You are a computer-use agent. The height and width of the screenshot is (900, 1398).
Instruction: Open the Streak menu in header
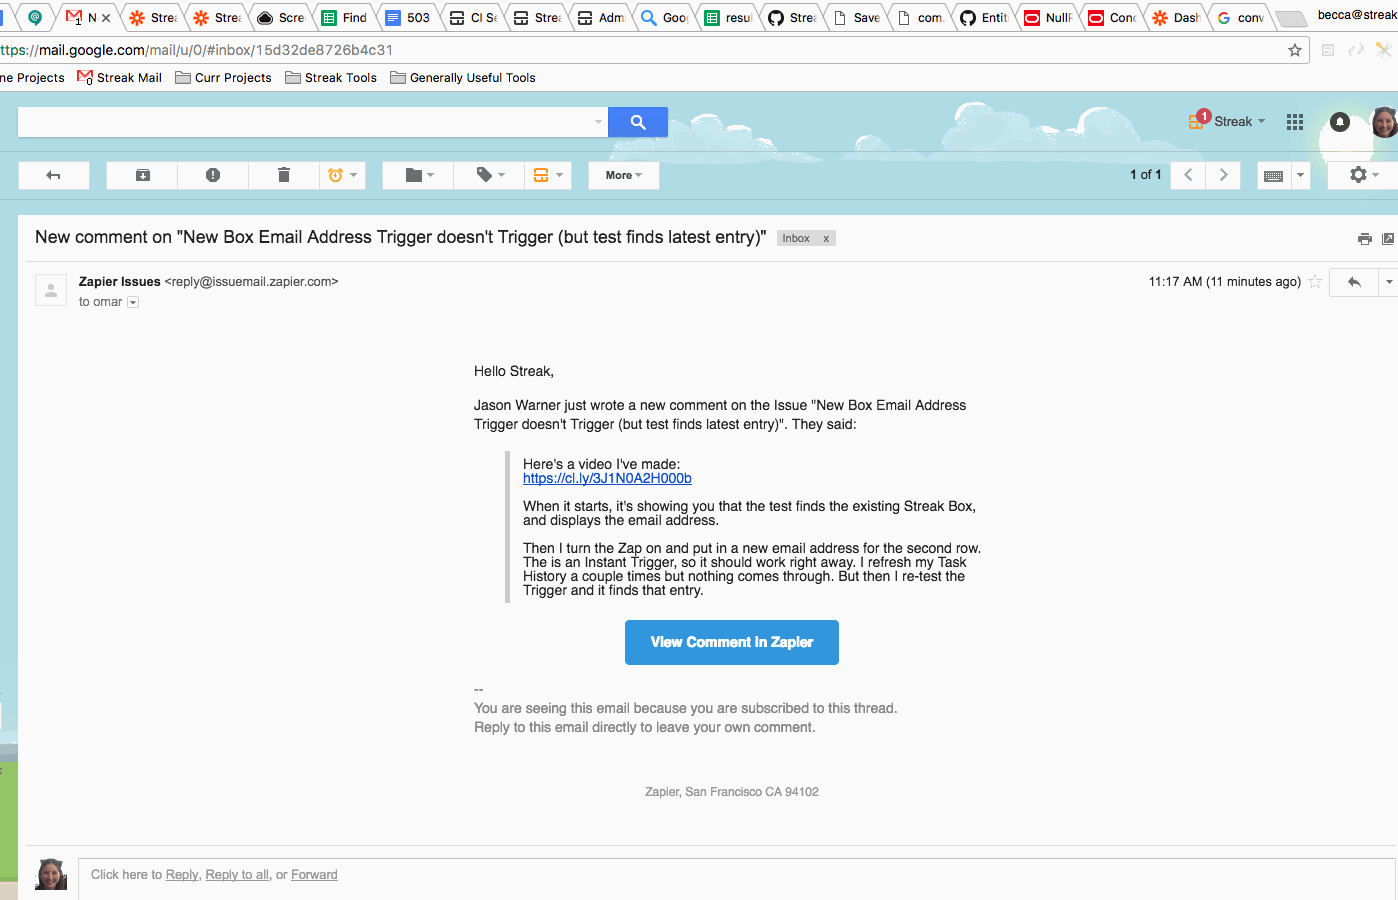(x=1227, y=121)
